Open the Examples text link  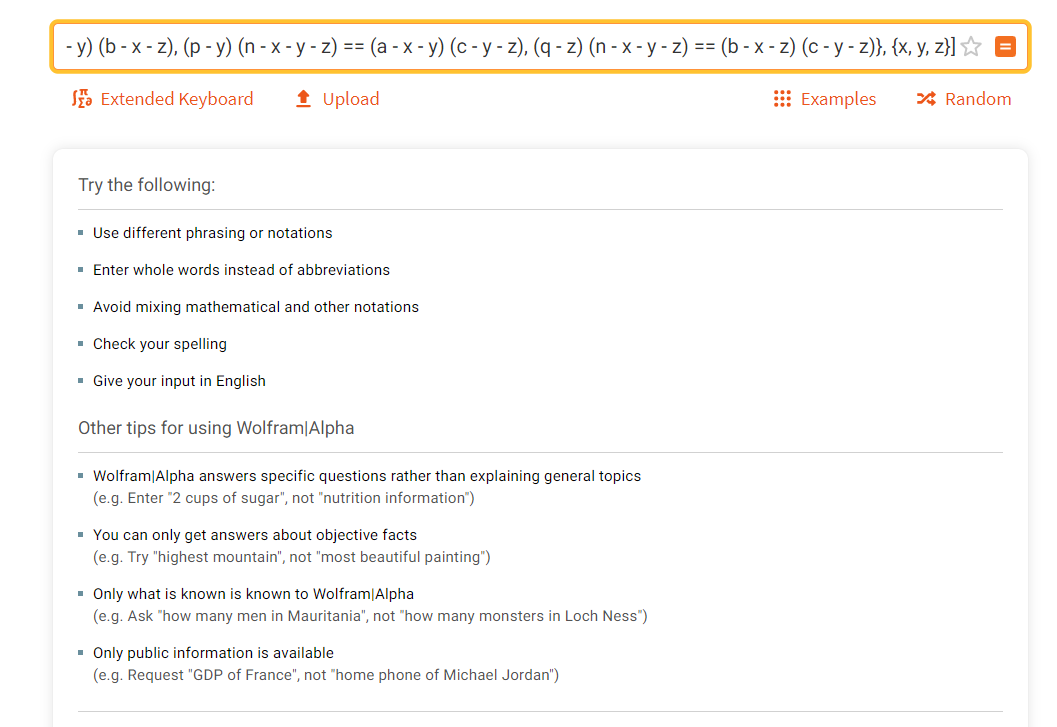point(838,99)
